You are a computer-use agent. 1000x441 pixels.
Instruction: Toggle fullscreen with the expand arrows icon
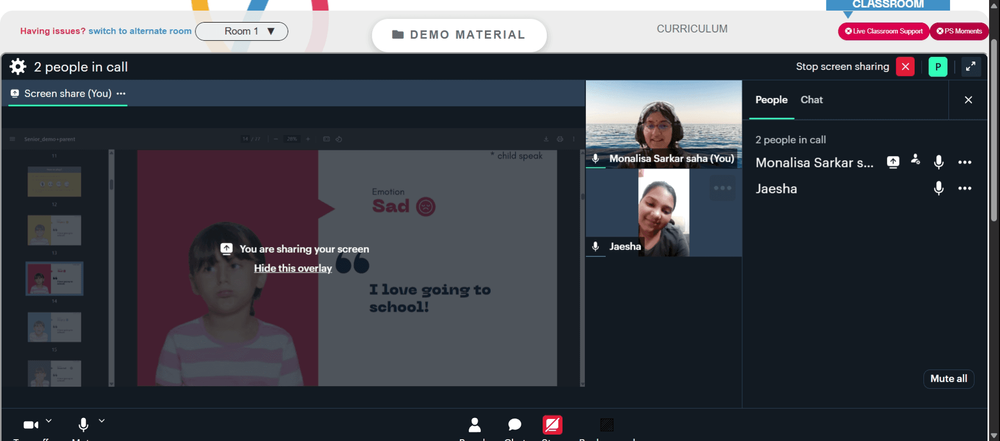tap(971, 66)
